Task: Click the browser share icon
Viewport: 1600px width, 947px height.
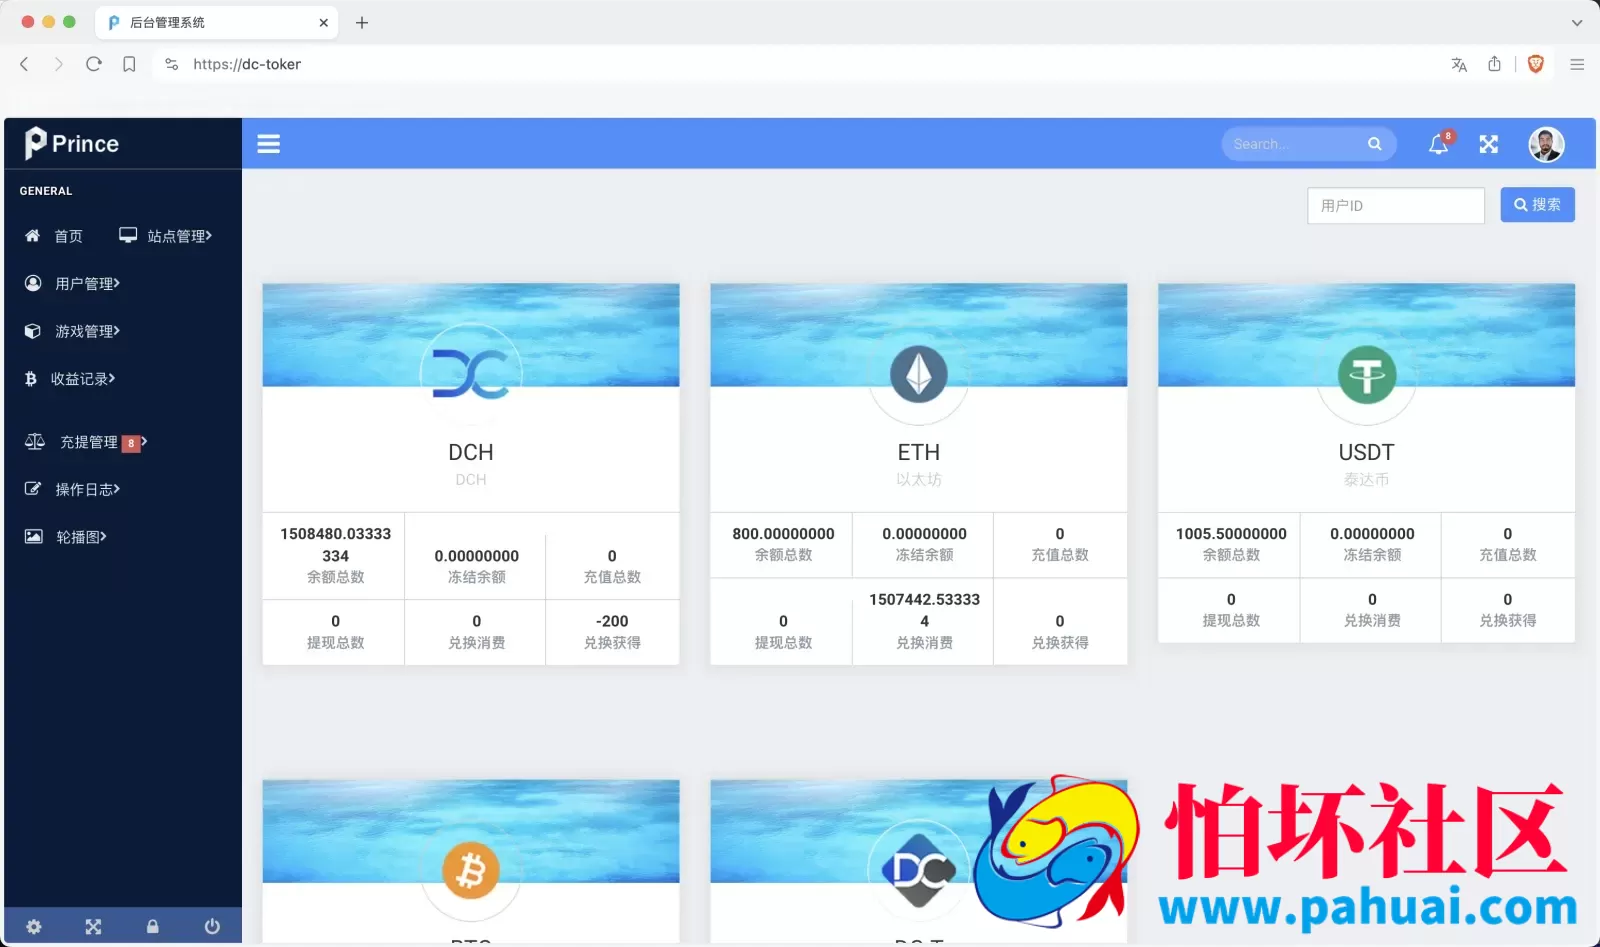Action: tap(1494, 64)
